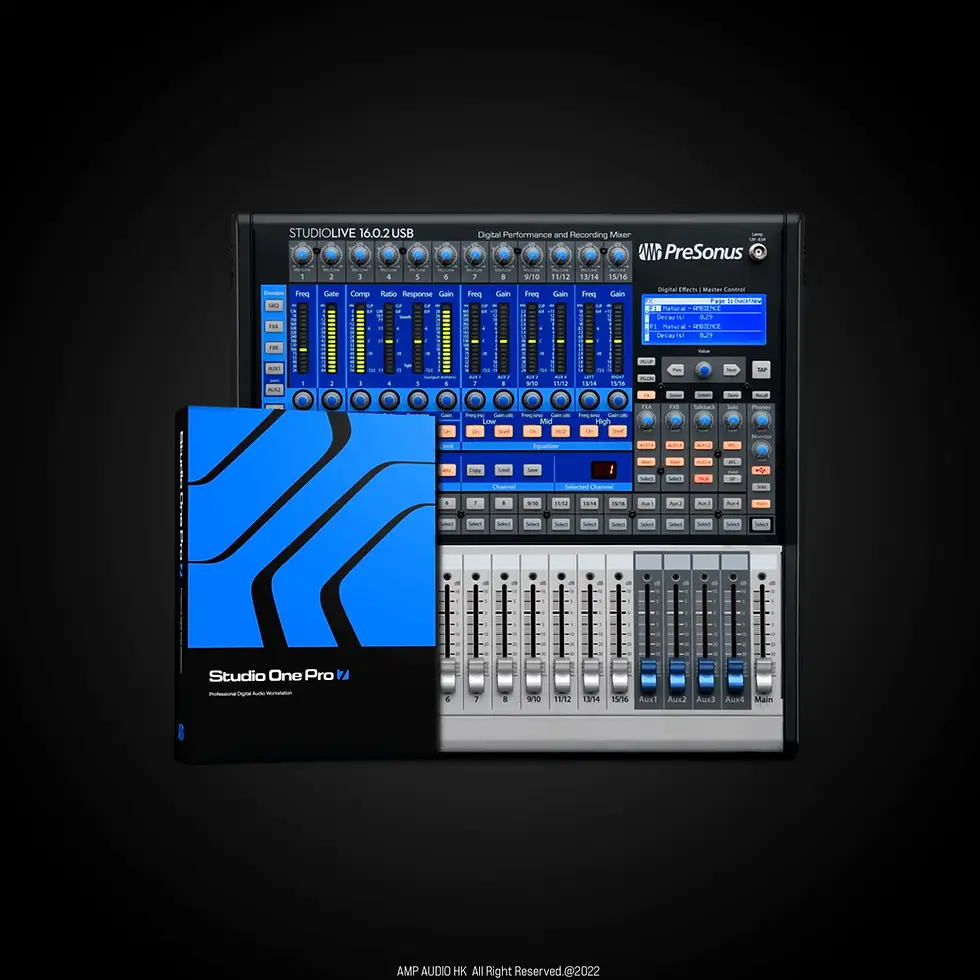Click the PG DN page button
980x980 pixels.
[646, 378]
